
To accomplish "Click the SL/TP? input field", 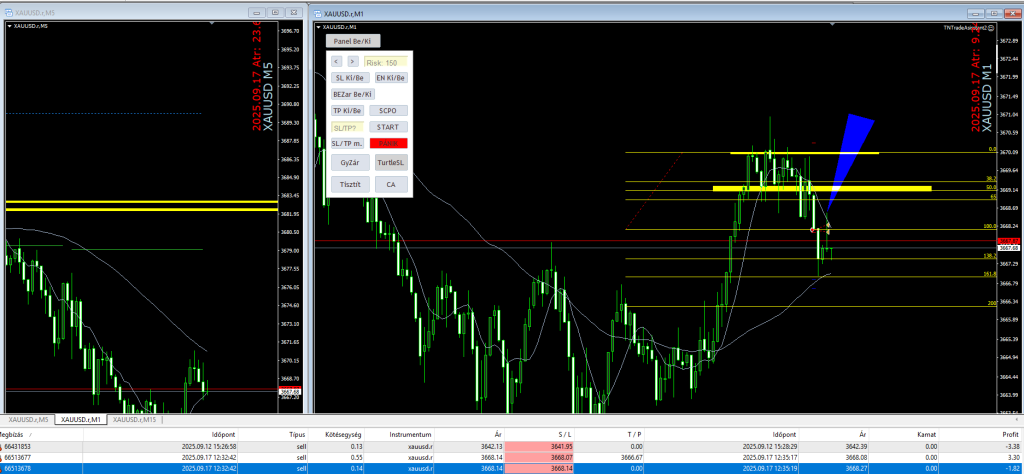I will (347, 127).
